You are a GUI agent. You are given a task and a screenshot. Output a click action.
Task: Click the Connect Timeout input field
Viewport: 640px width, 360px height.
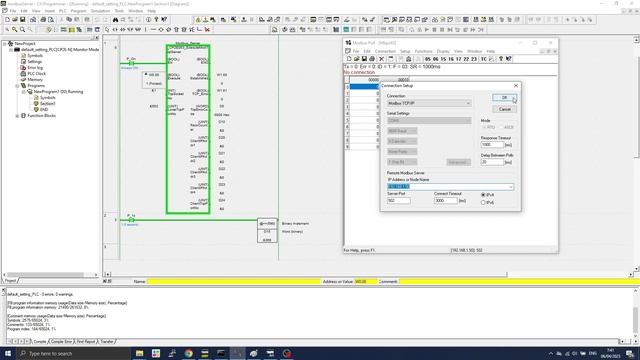click(446, 201)
